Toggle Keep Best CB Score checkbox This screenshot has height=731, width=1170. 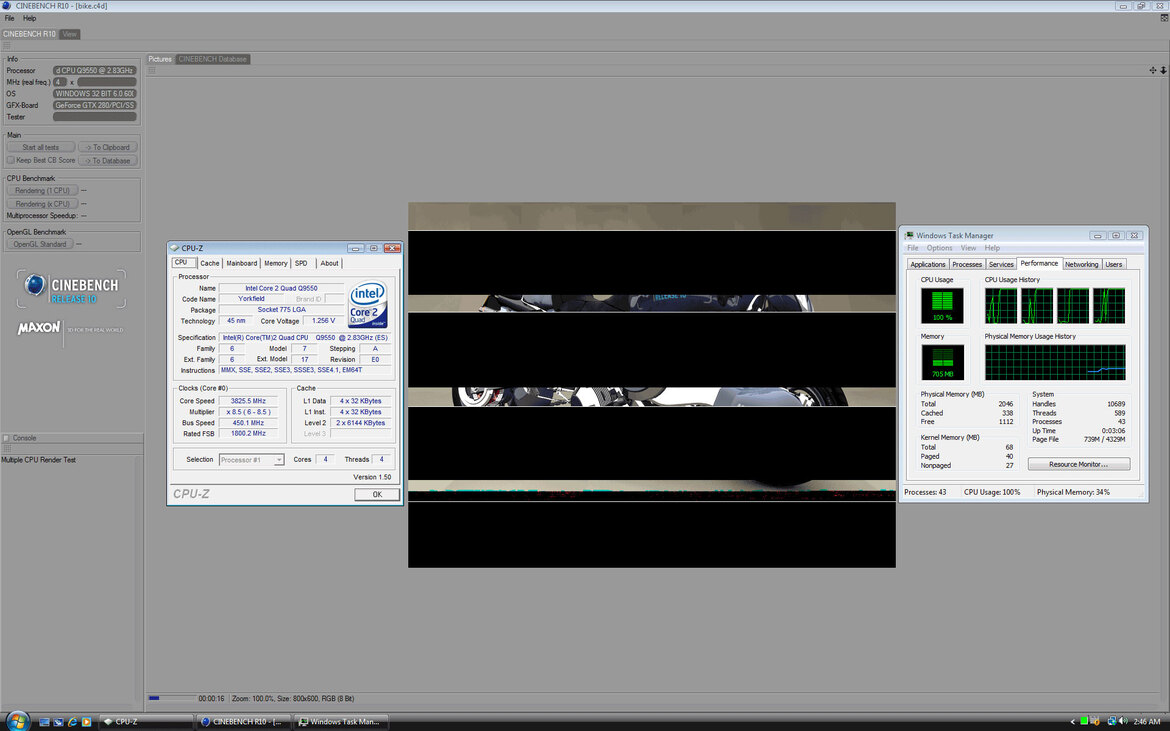10,160
